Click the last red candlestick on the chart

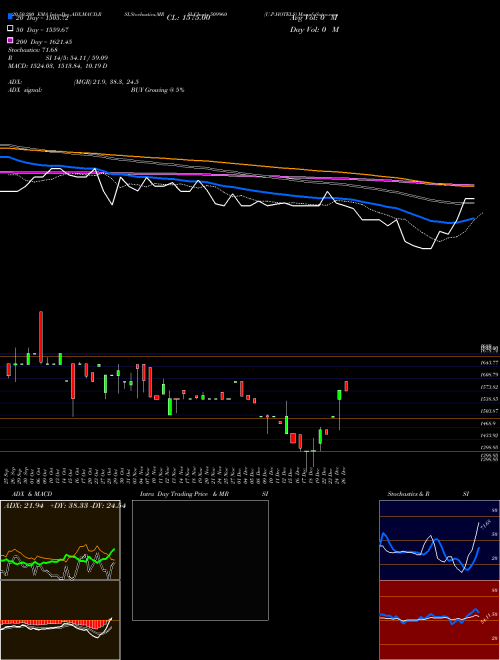[x=346, y=386]
